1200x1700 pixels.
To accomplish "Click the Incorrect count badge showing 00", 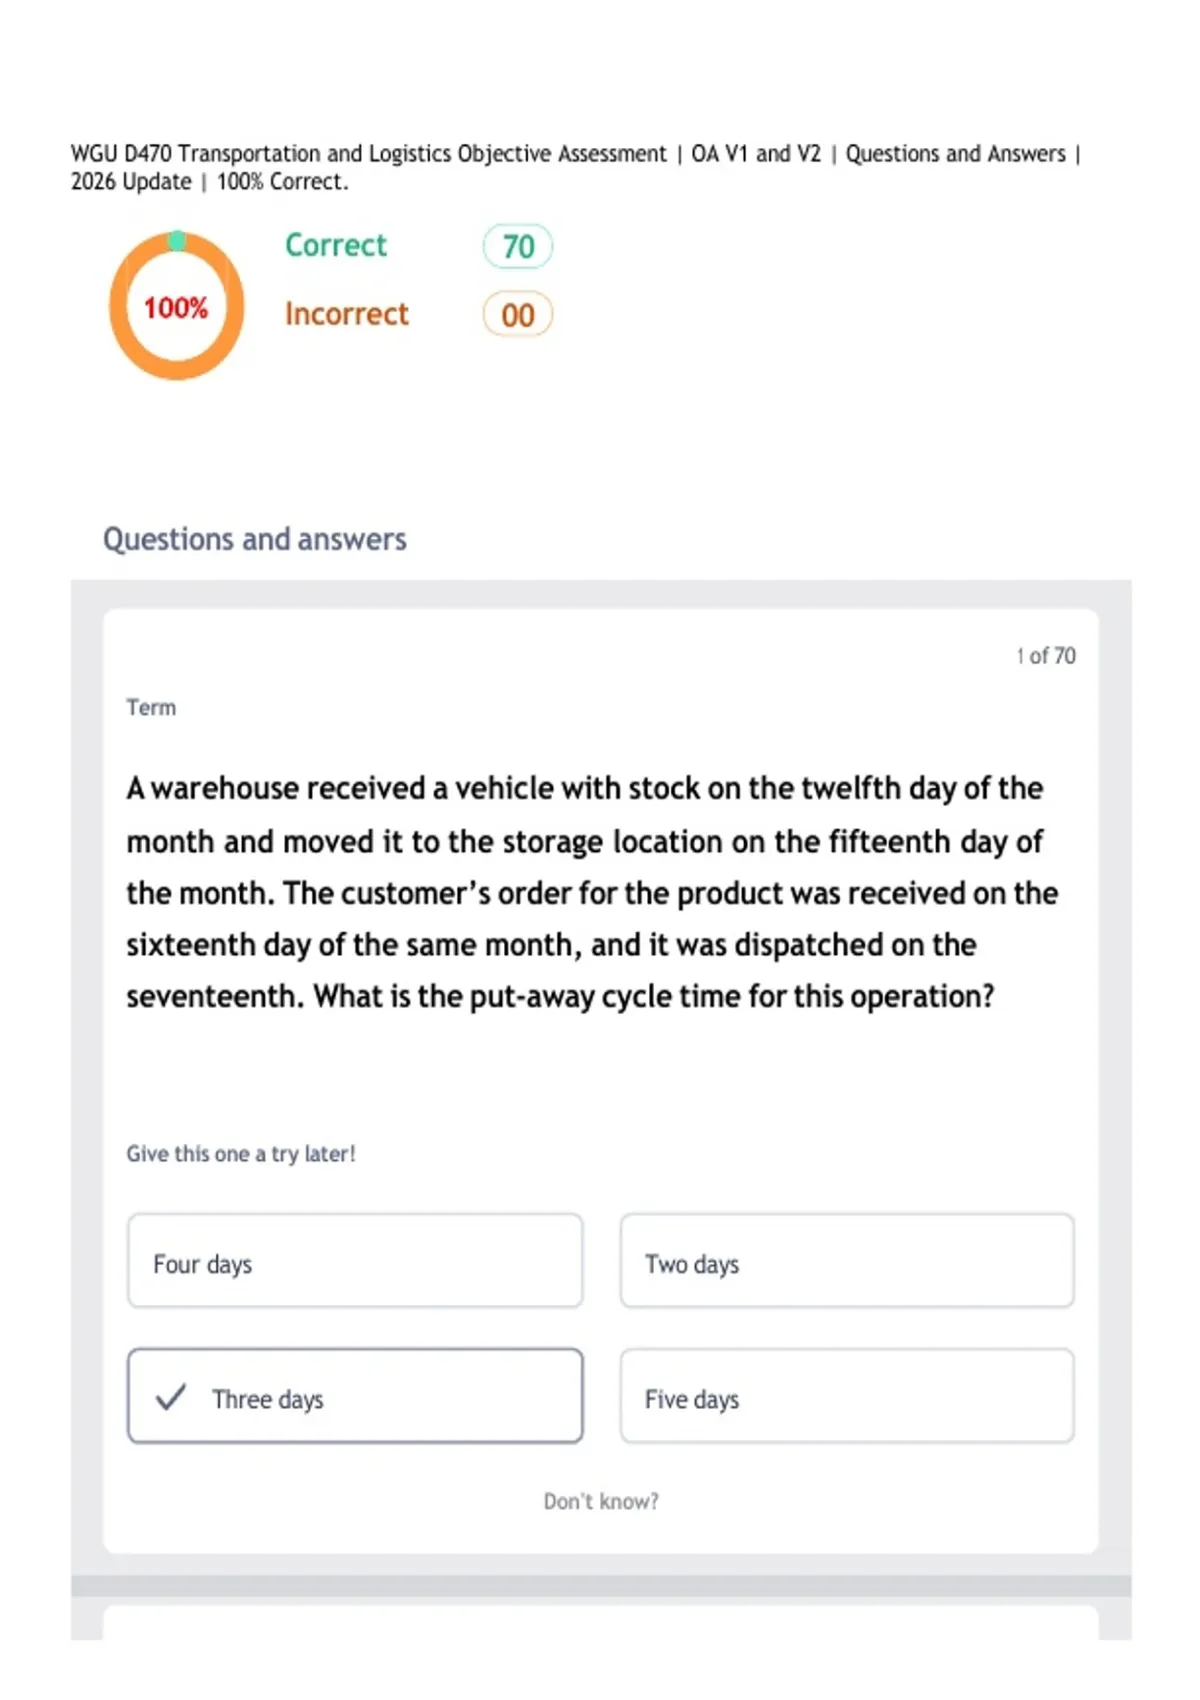I will (518, 315).
